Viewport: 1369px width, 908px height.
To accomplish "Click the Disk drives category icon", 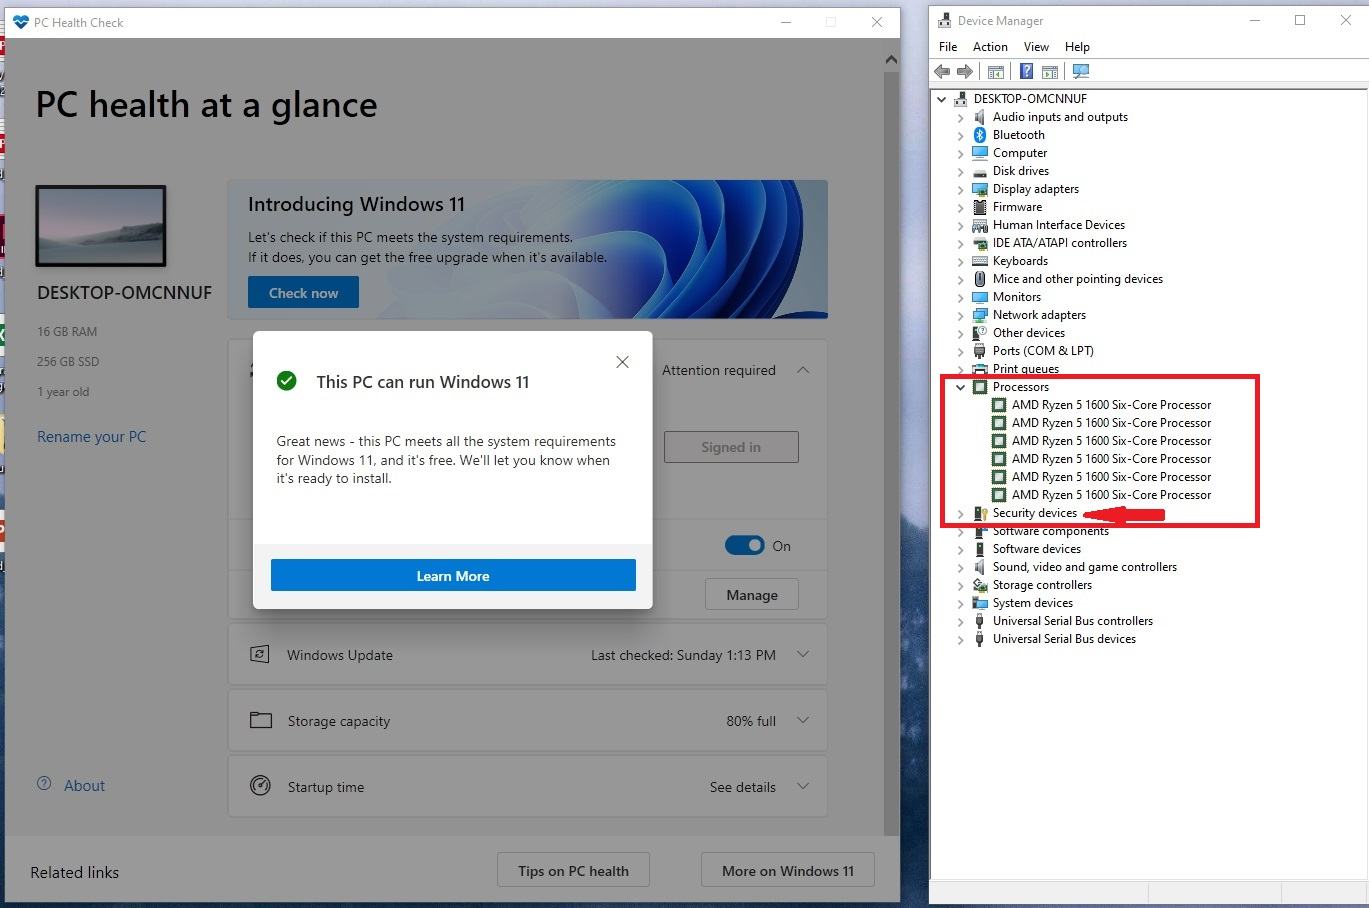I will coord(980,171).
